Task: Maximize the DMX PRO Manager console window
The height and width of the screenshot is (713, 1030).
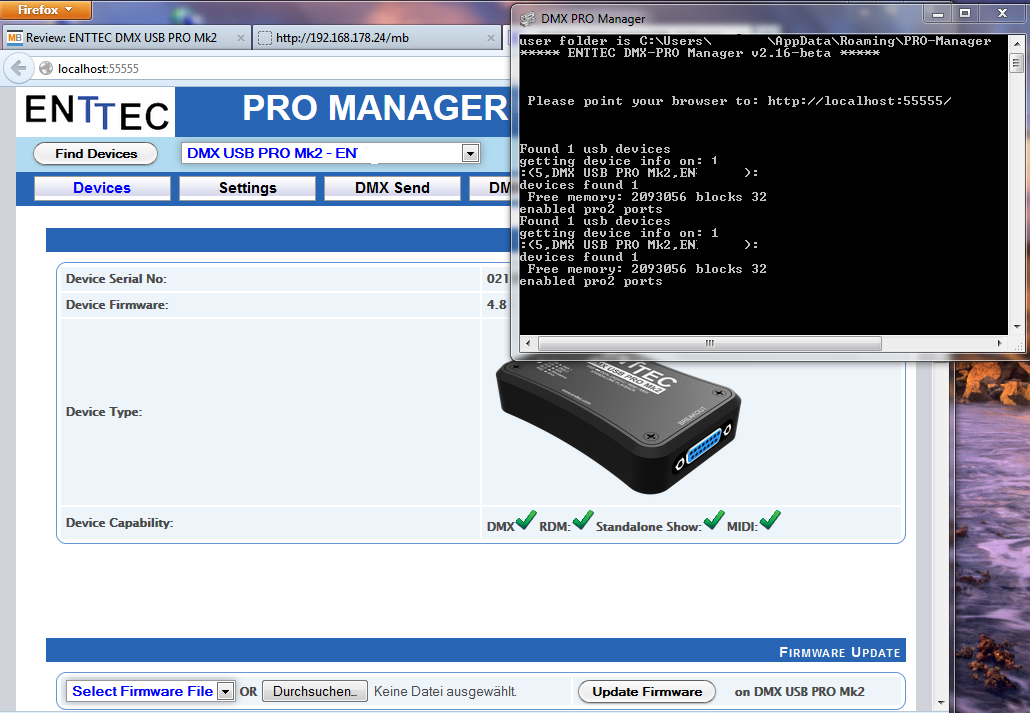Action: (965, 13)
